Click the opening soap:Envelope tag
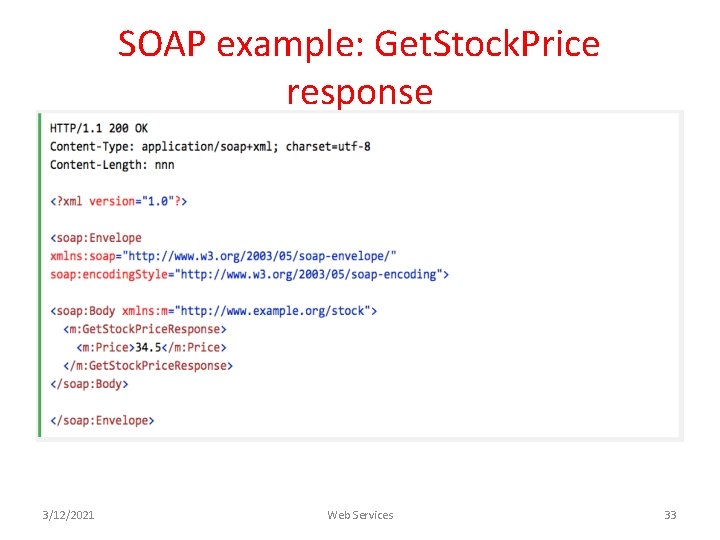This screenshot has height=540, width=720. (x=96, y=238)
